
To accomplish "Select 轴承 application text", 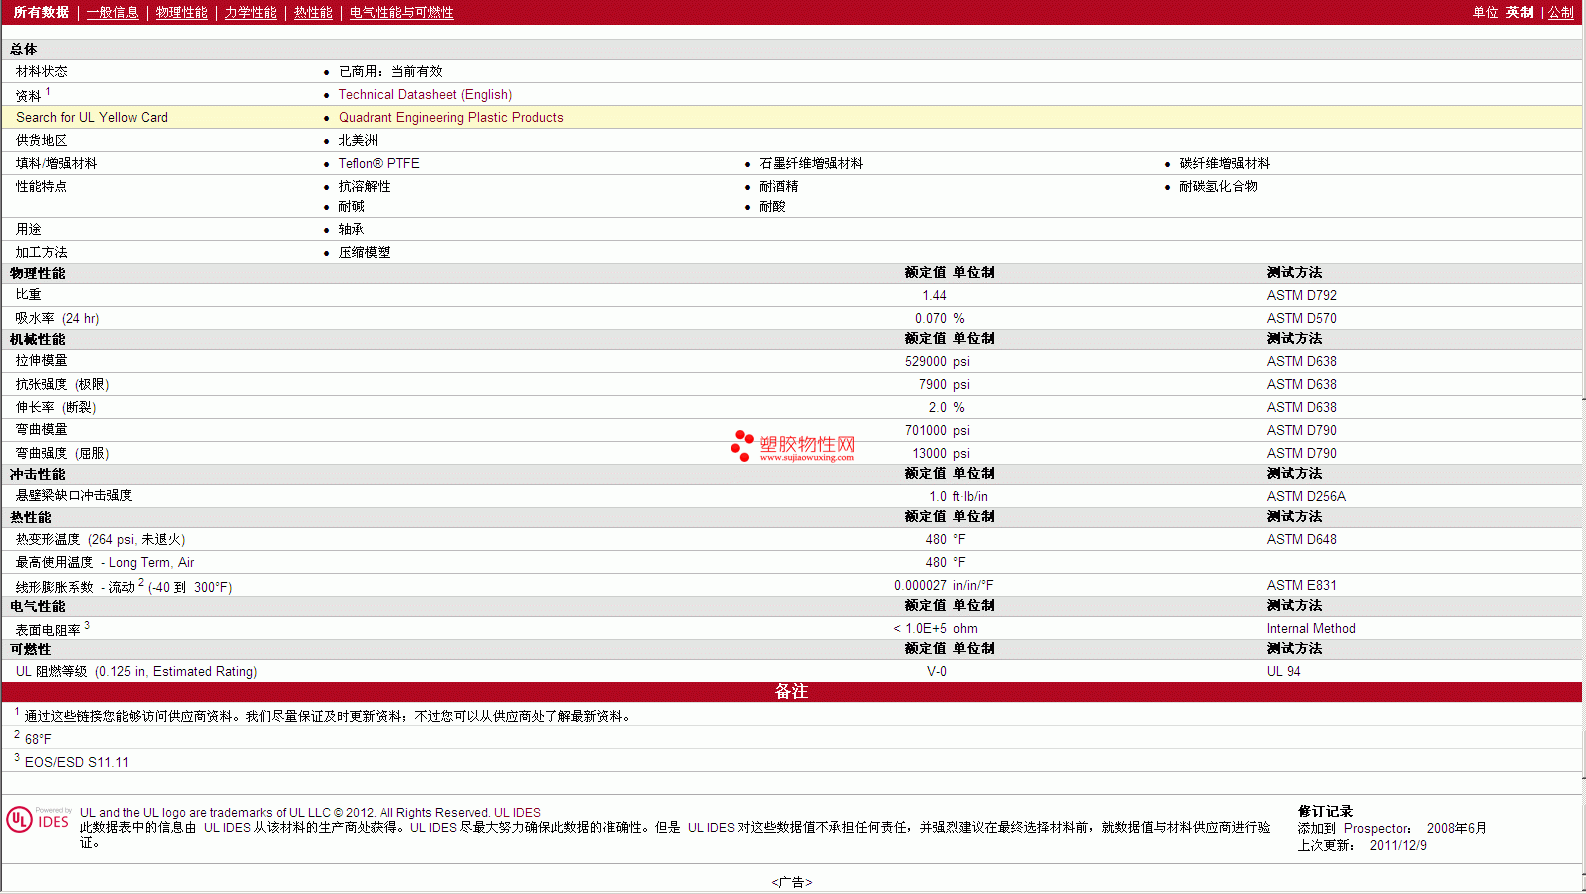I will click(x=352, y=230).
